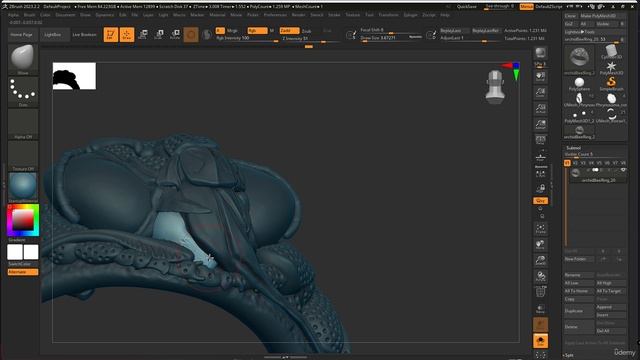This screenshot has width=640, height=360.
Task: Open the Move brush thumbnail
Action: 23,60
